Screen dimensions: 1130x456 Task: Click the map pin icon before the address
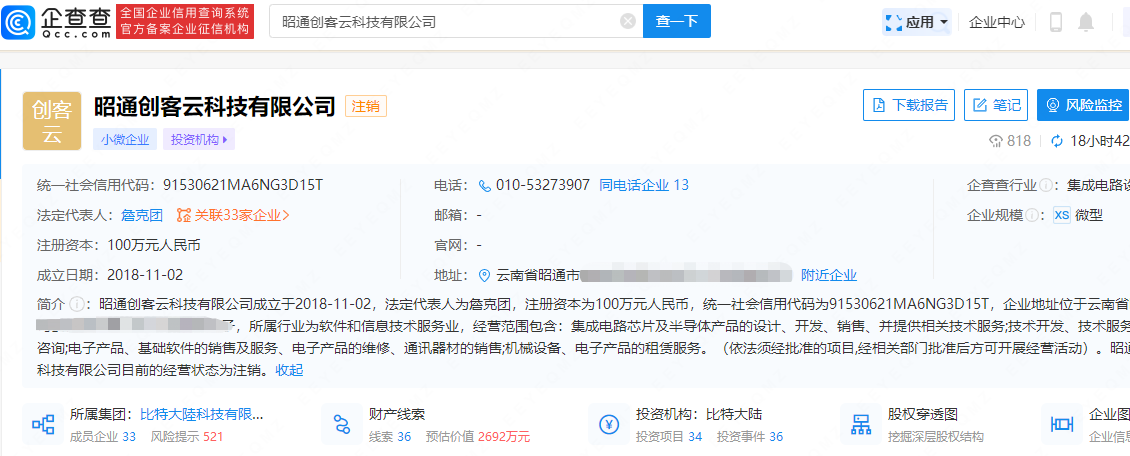pos(484,275)
